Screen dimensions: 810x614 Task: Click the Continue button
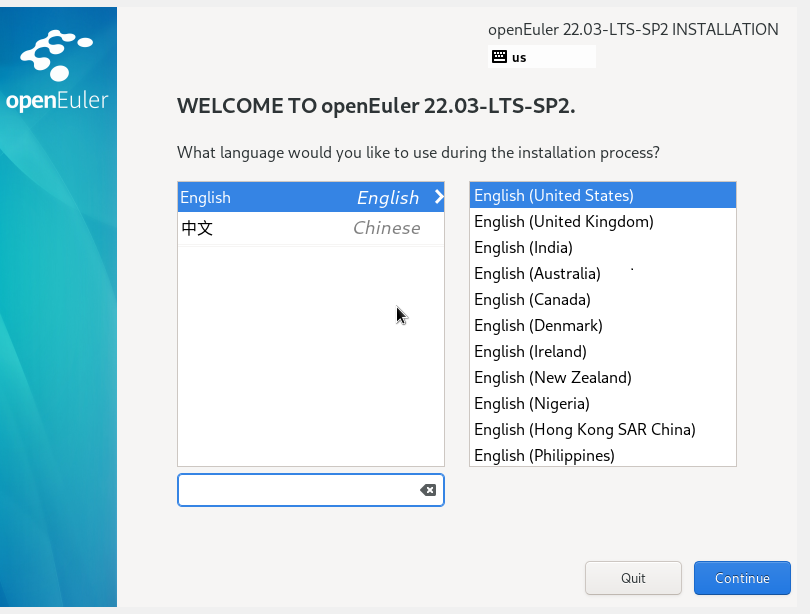[x=742, y=578]
